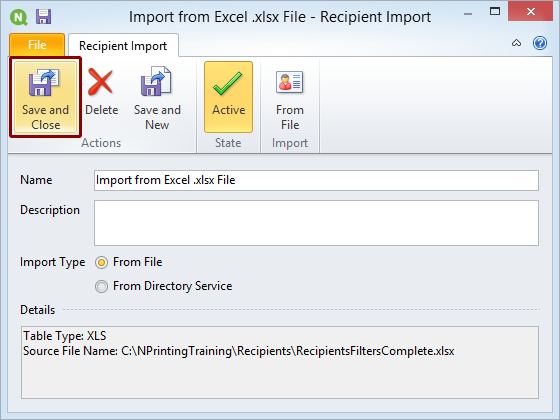The width and height of the screenshot is (560, 420).
Task: Click into the Name text field
Action: (x=316, y=180)
